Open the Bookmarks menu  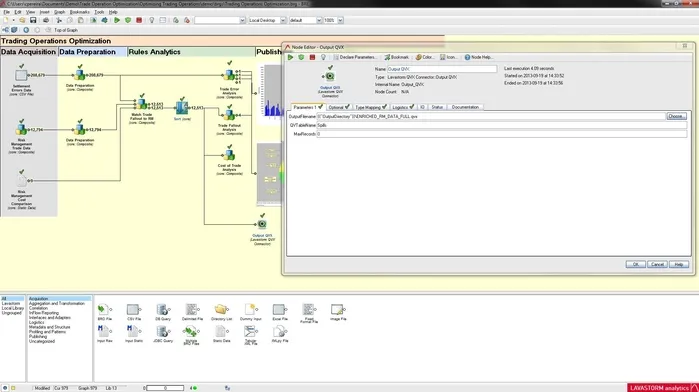tap(80, 12)
